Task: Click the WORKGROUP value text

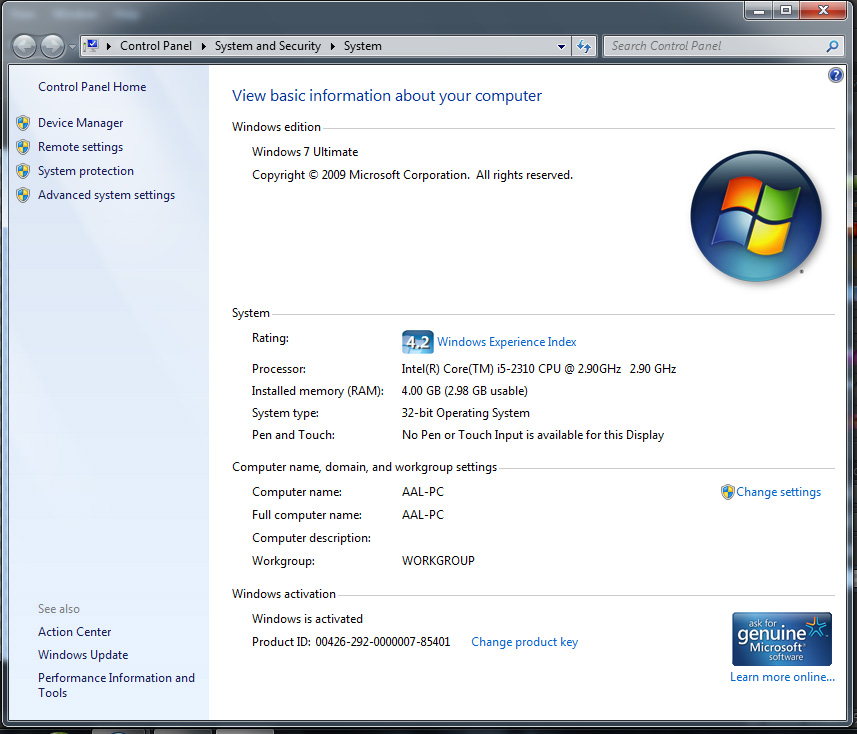Action: coord(438,561)
